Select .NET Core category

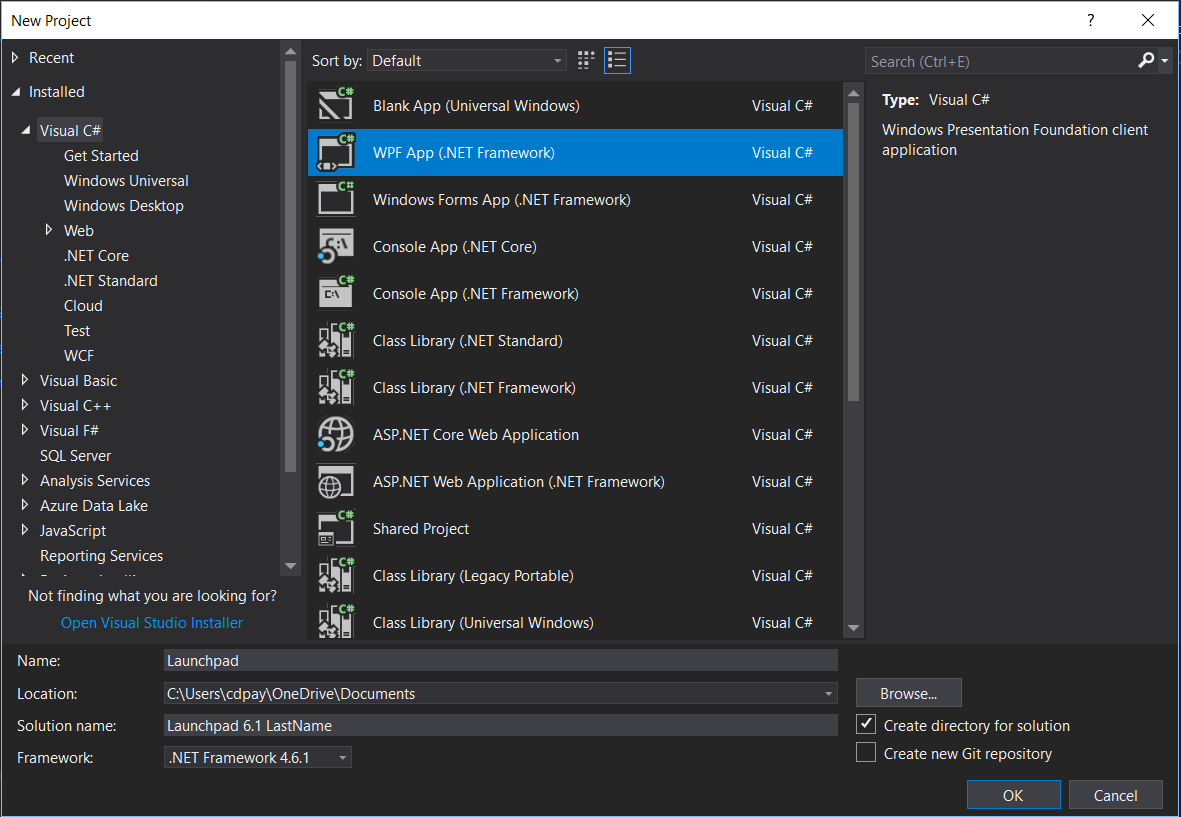pos(96,255)
